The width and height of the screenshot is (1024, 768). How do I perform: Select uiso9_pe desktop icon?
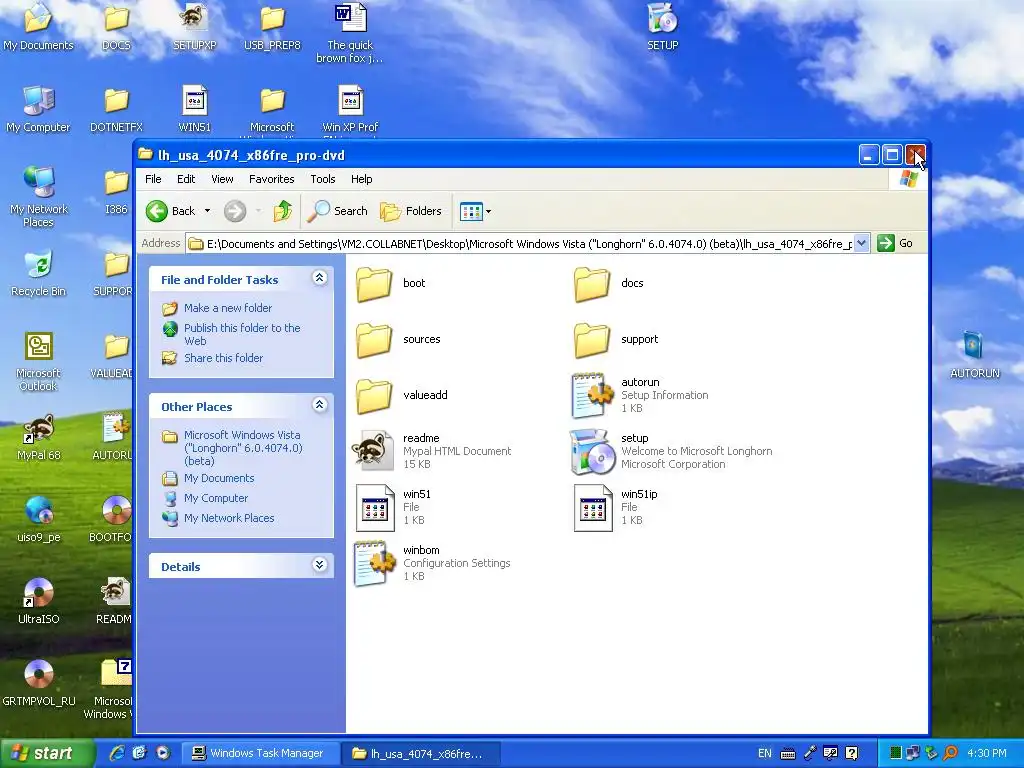(39, 520)
